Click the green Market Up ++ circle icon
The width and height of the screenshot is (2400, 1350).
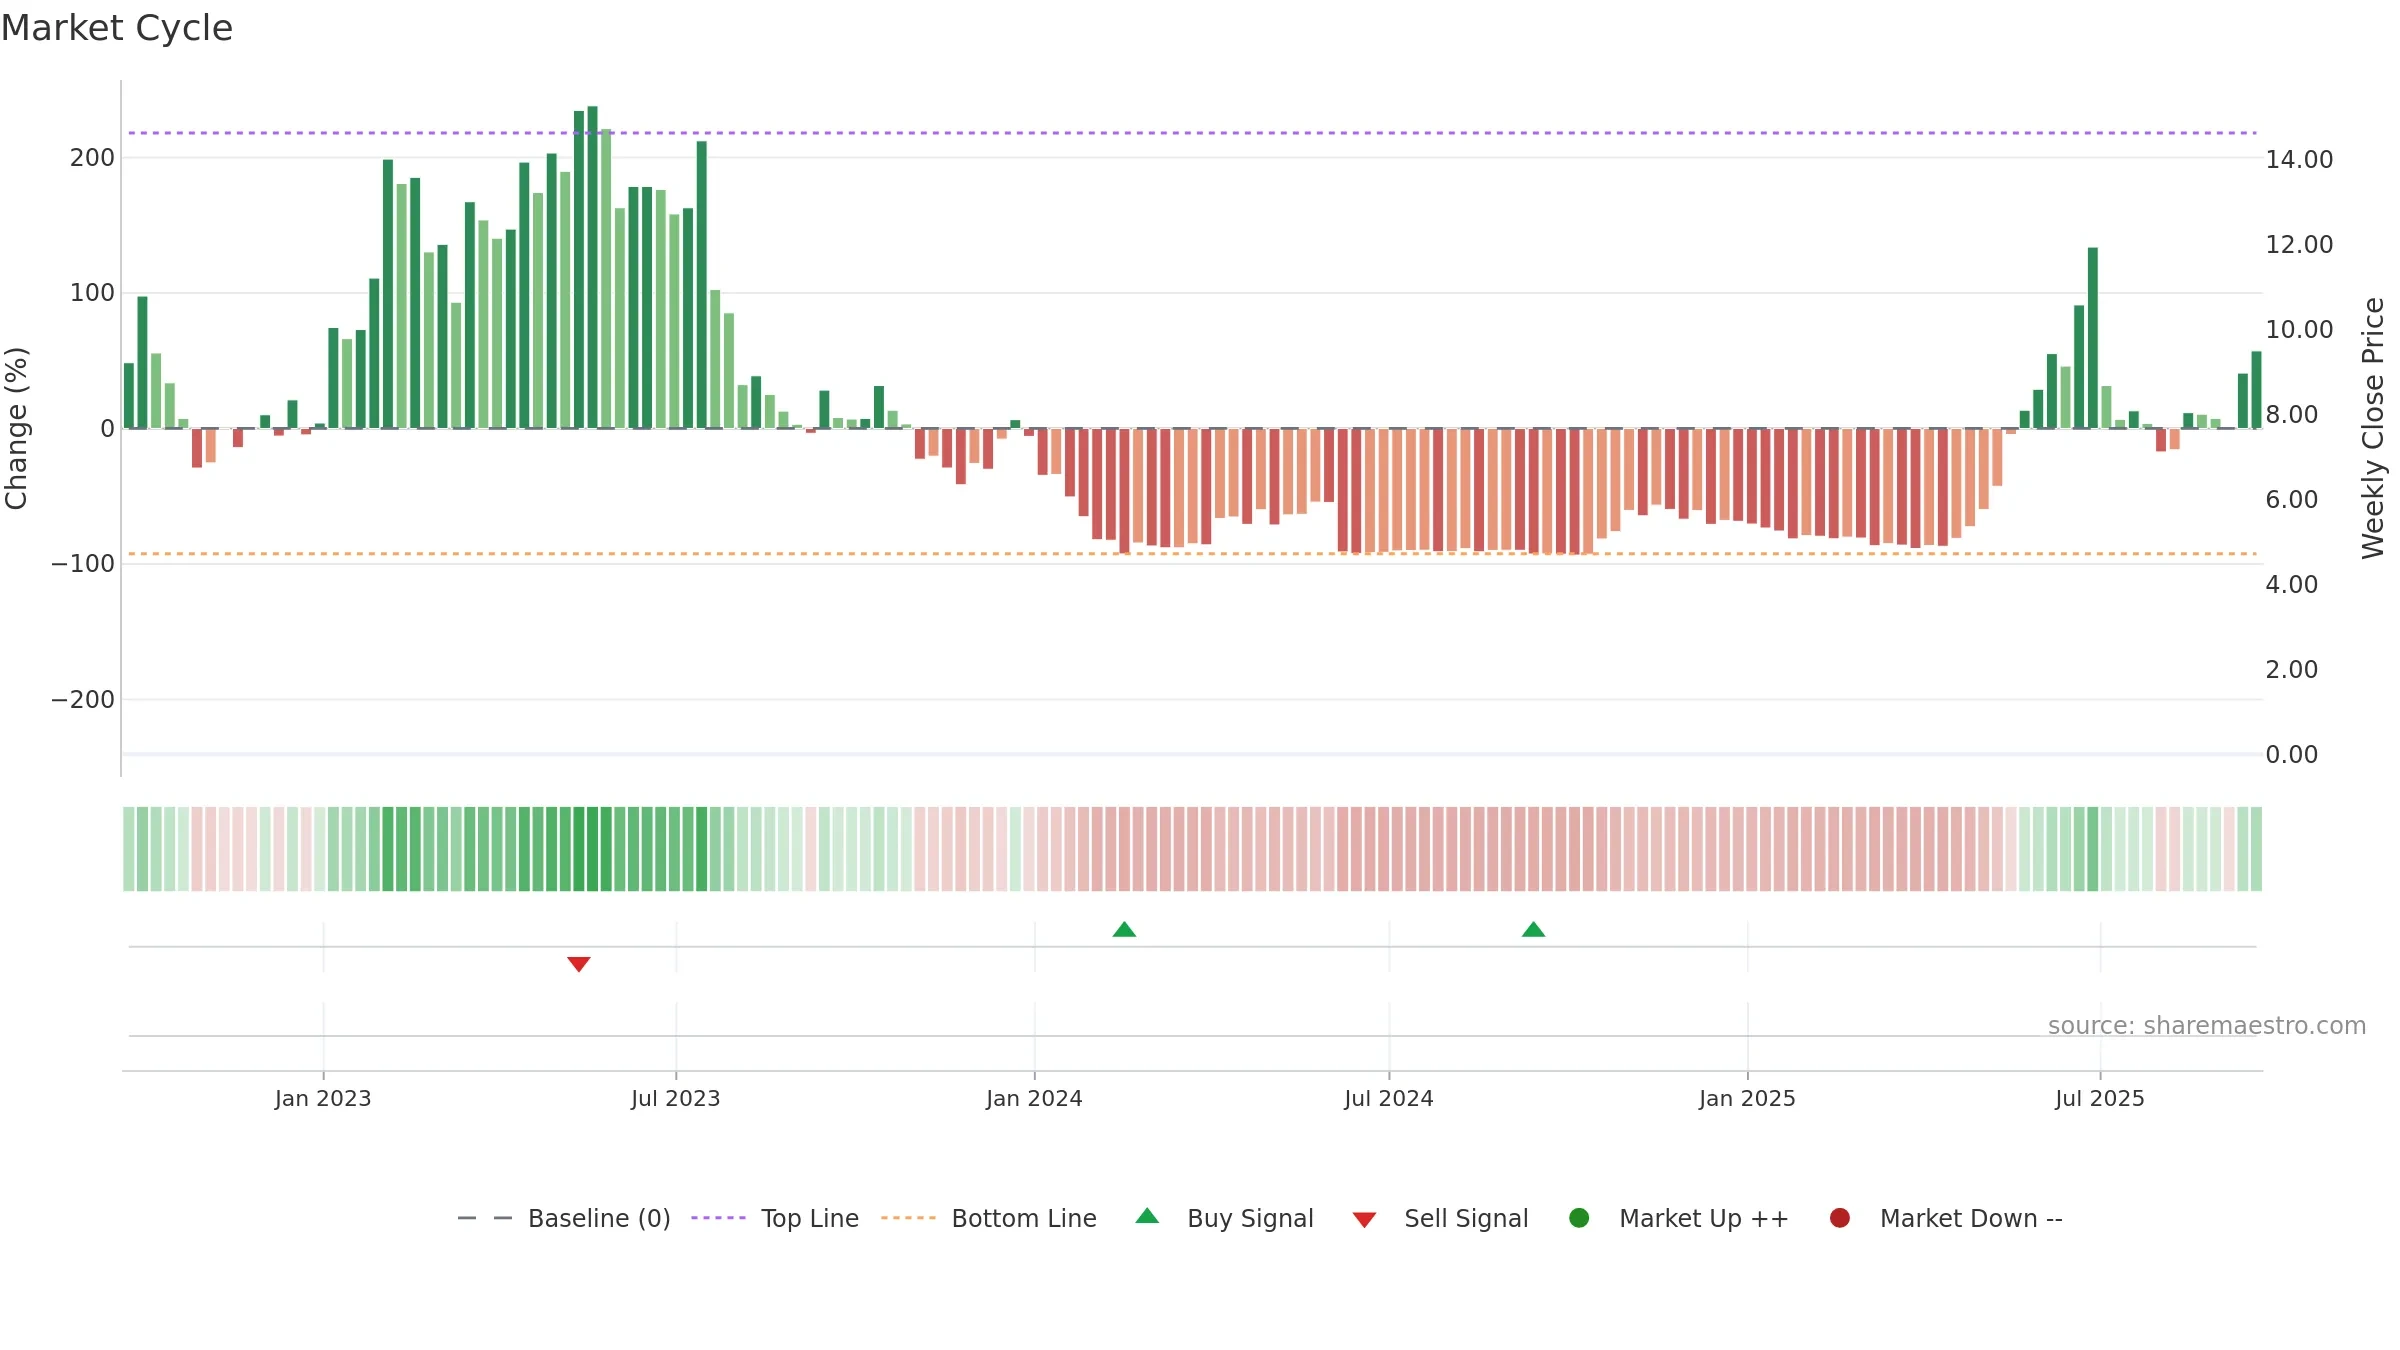tap(1579, 1218)
